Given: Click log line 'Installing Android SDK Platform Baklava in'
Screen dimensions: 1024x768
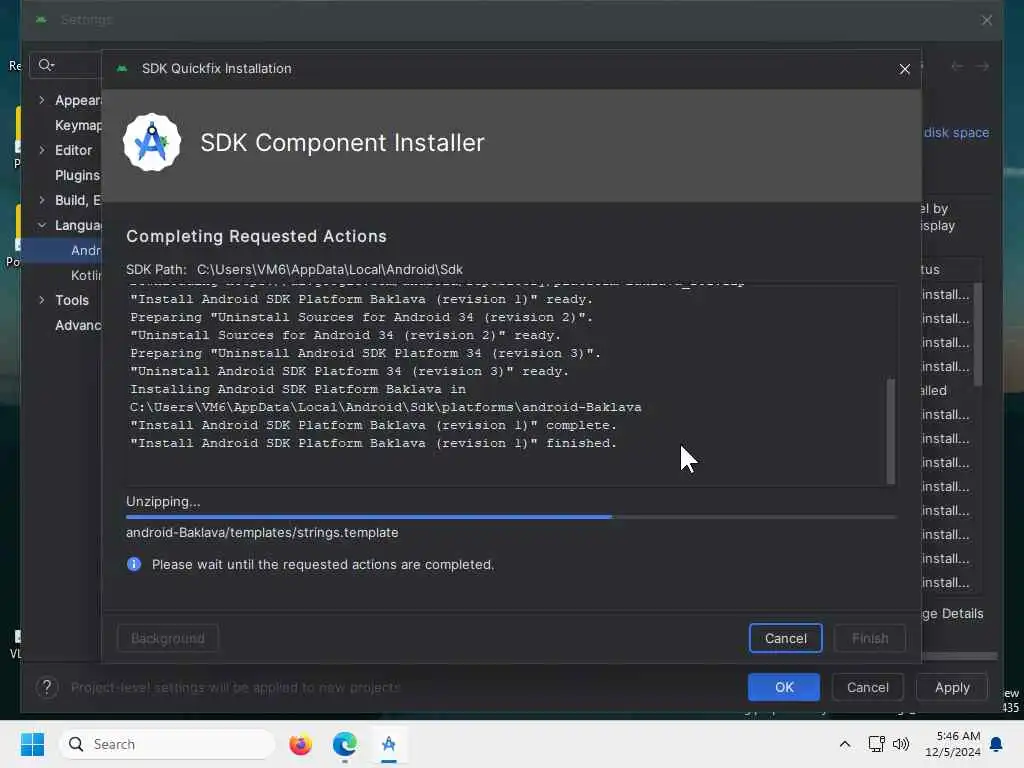Looking at the screenshot, I should (x=298, y=389).
